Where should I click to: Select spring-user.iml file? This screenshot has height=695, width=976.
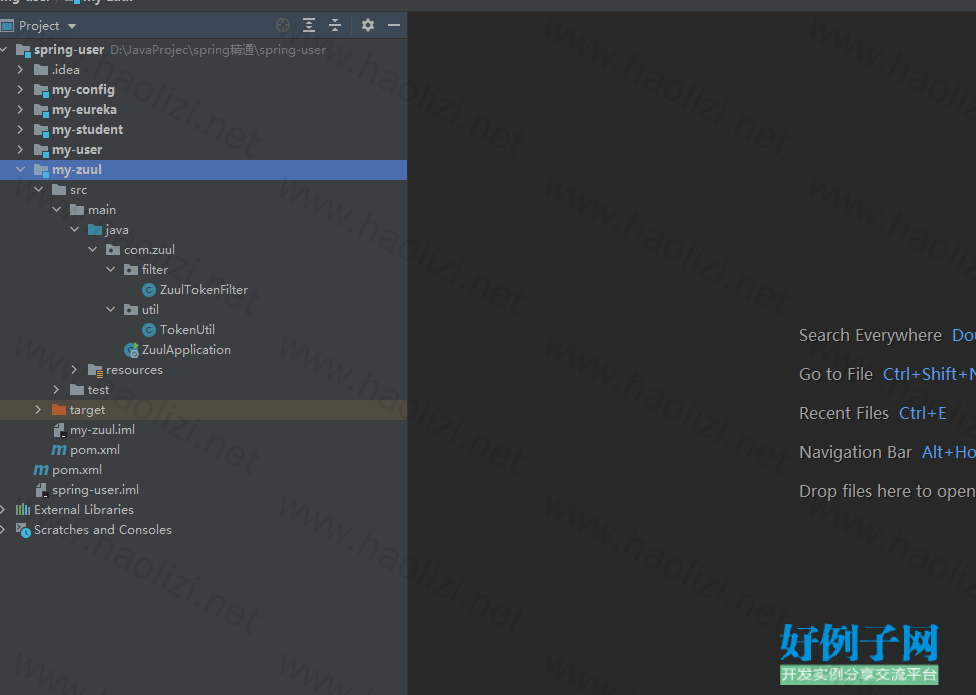(x=94, y=490)
